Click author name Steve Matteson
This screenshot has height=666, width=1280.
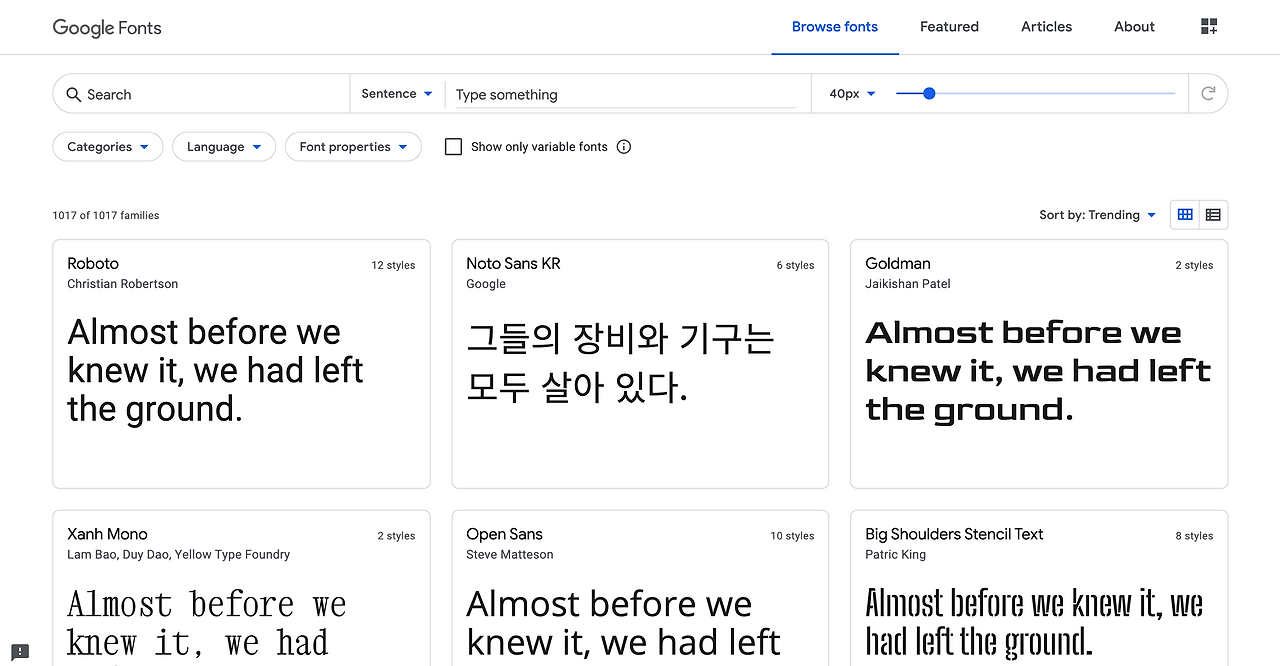pos(509,554)
